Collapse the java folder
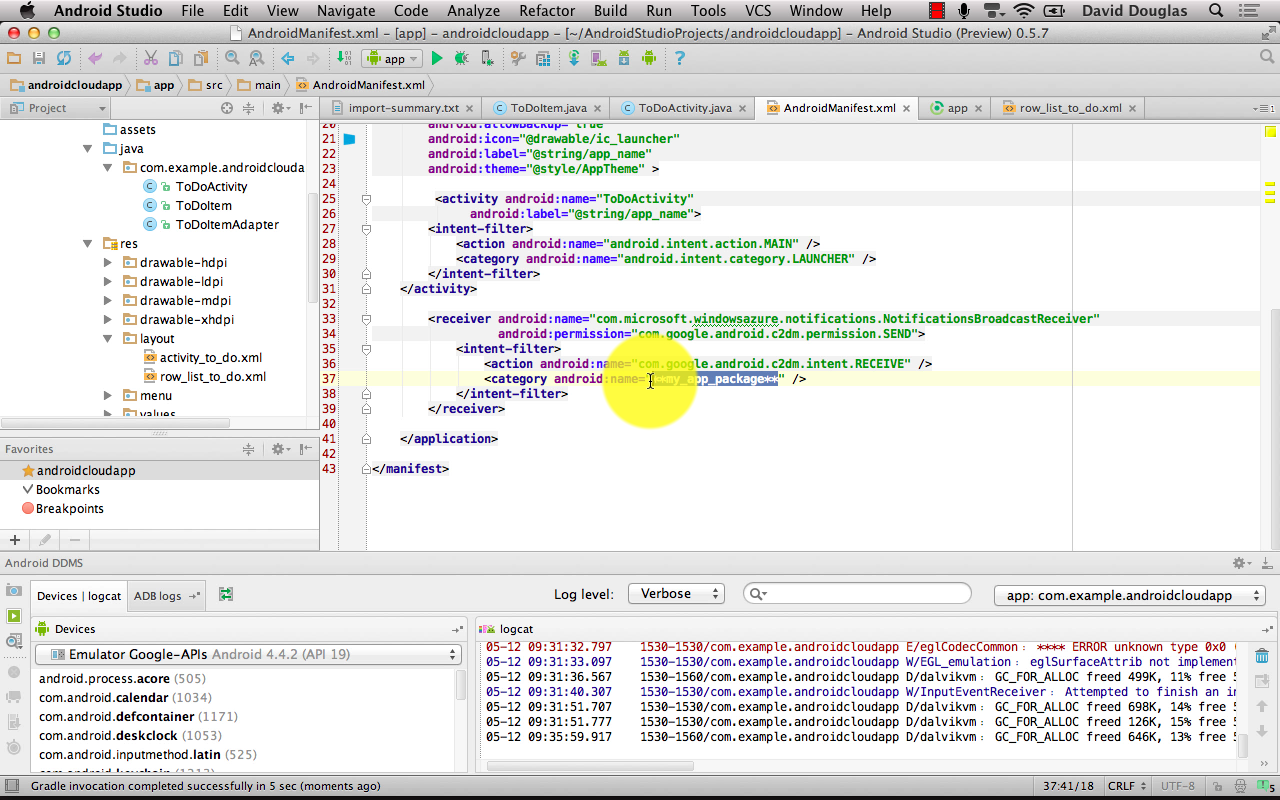This screenshot has height=800, width=1280. 89,149
